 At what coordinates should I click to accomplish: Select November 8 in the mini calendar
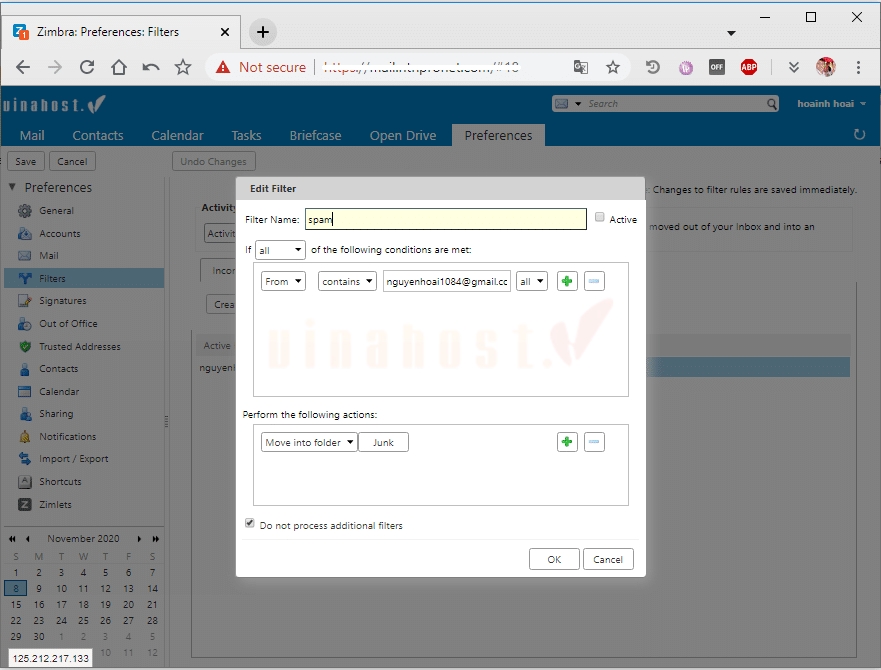click(16, 588)
